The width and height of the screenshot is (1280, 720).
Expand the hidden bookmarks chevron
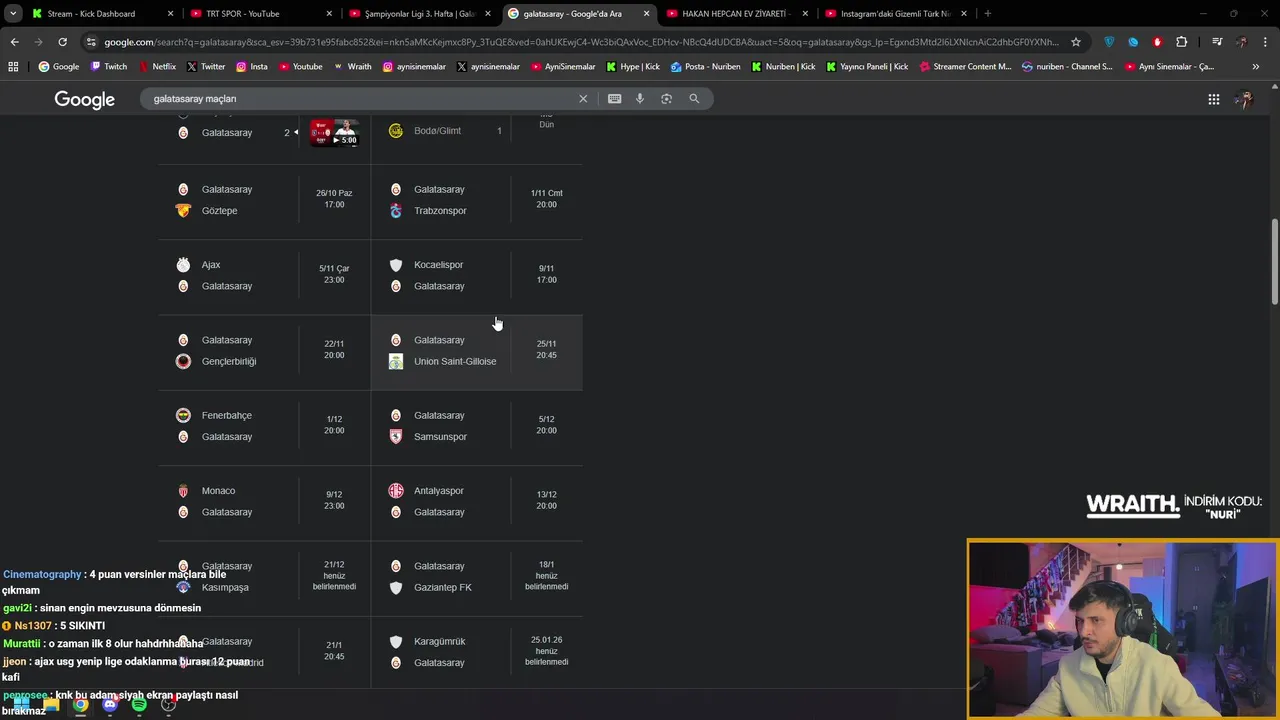pyautogui.click(x=1256, y=67)
